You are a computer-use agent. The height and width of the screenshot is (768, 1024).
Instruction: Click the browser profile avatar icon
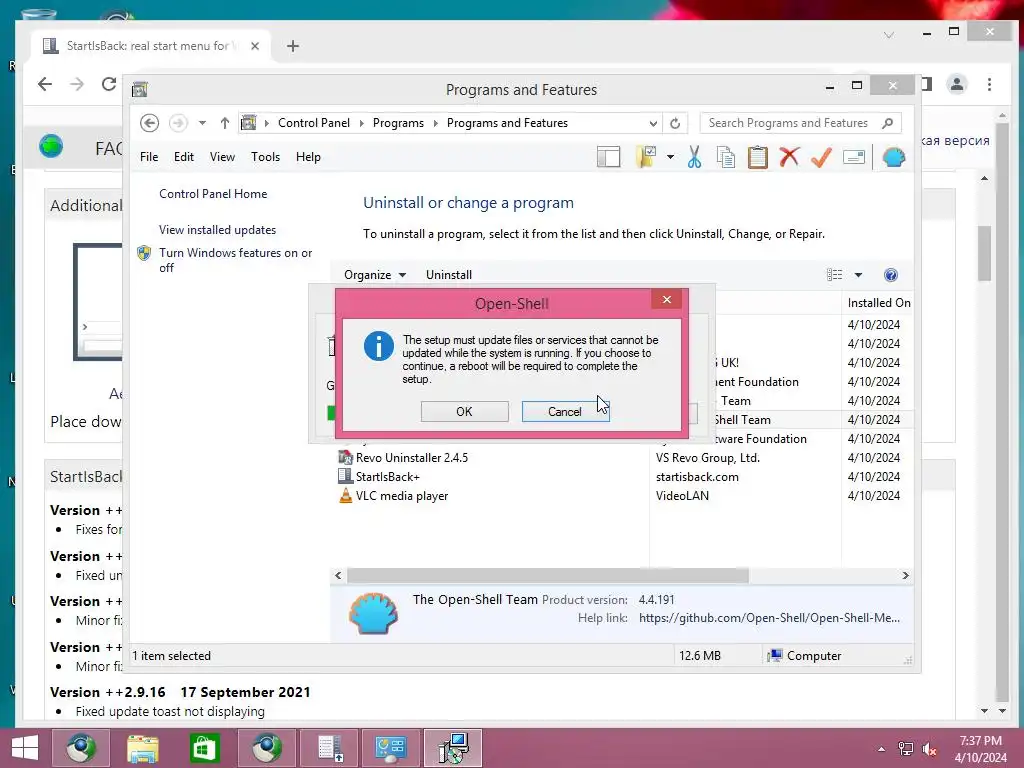pos(957,84)
